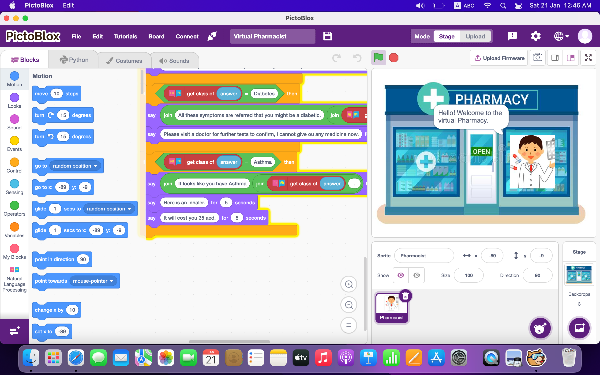Hide the sprite using the crossed eye icon
Image resolution: width=600 pixels, height=375 pixels.
click(417, 275)
